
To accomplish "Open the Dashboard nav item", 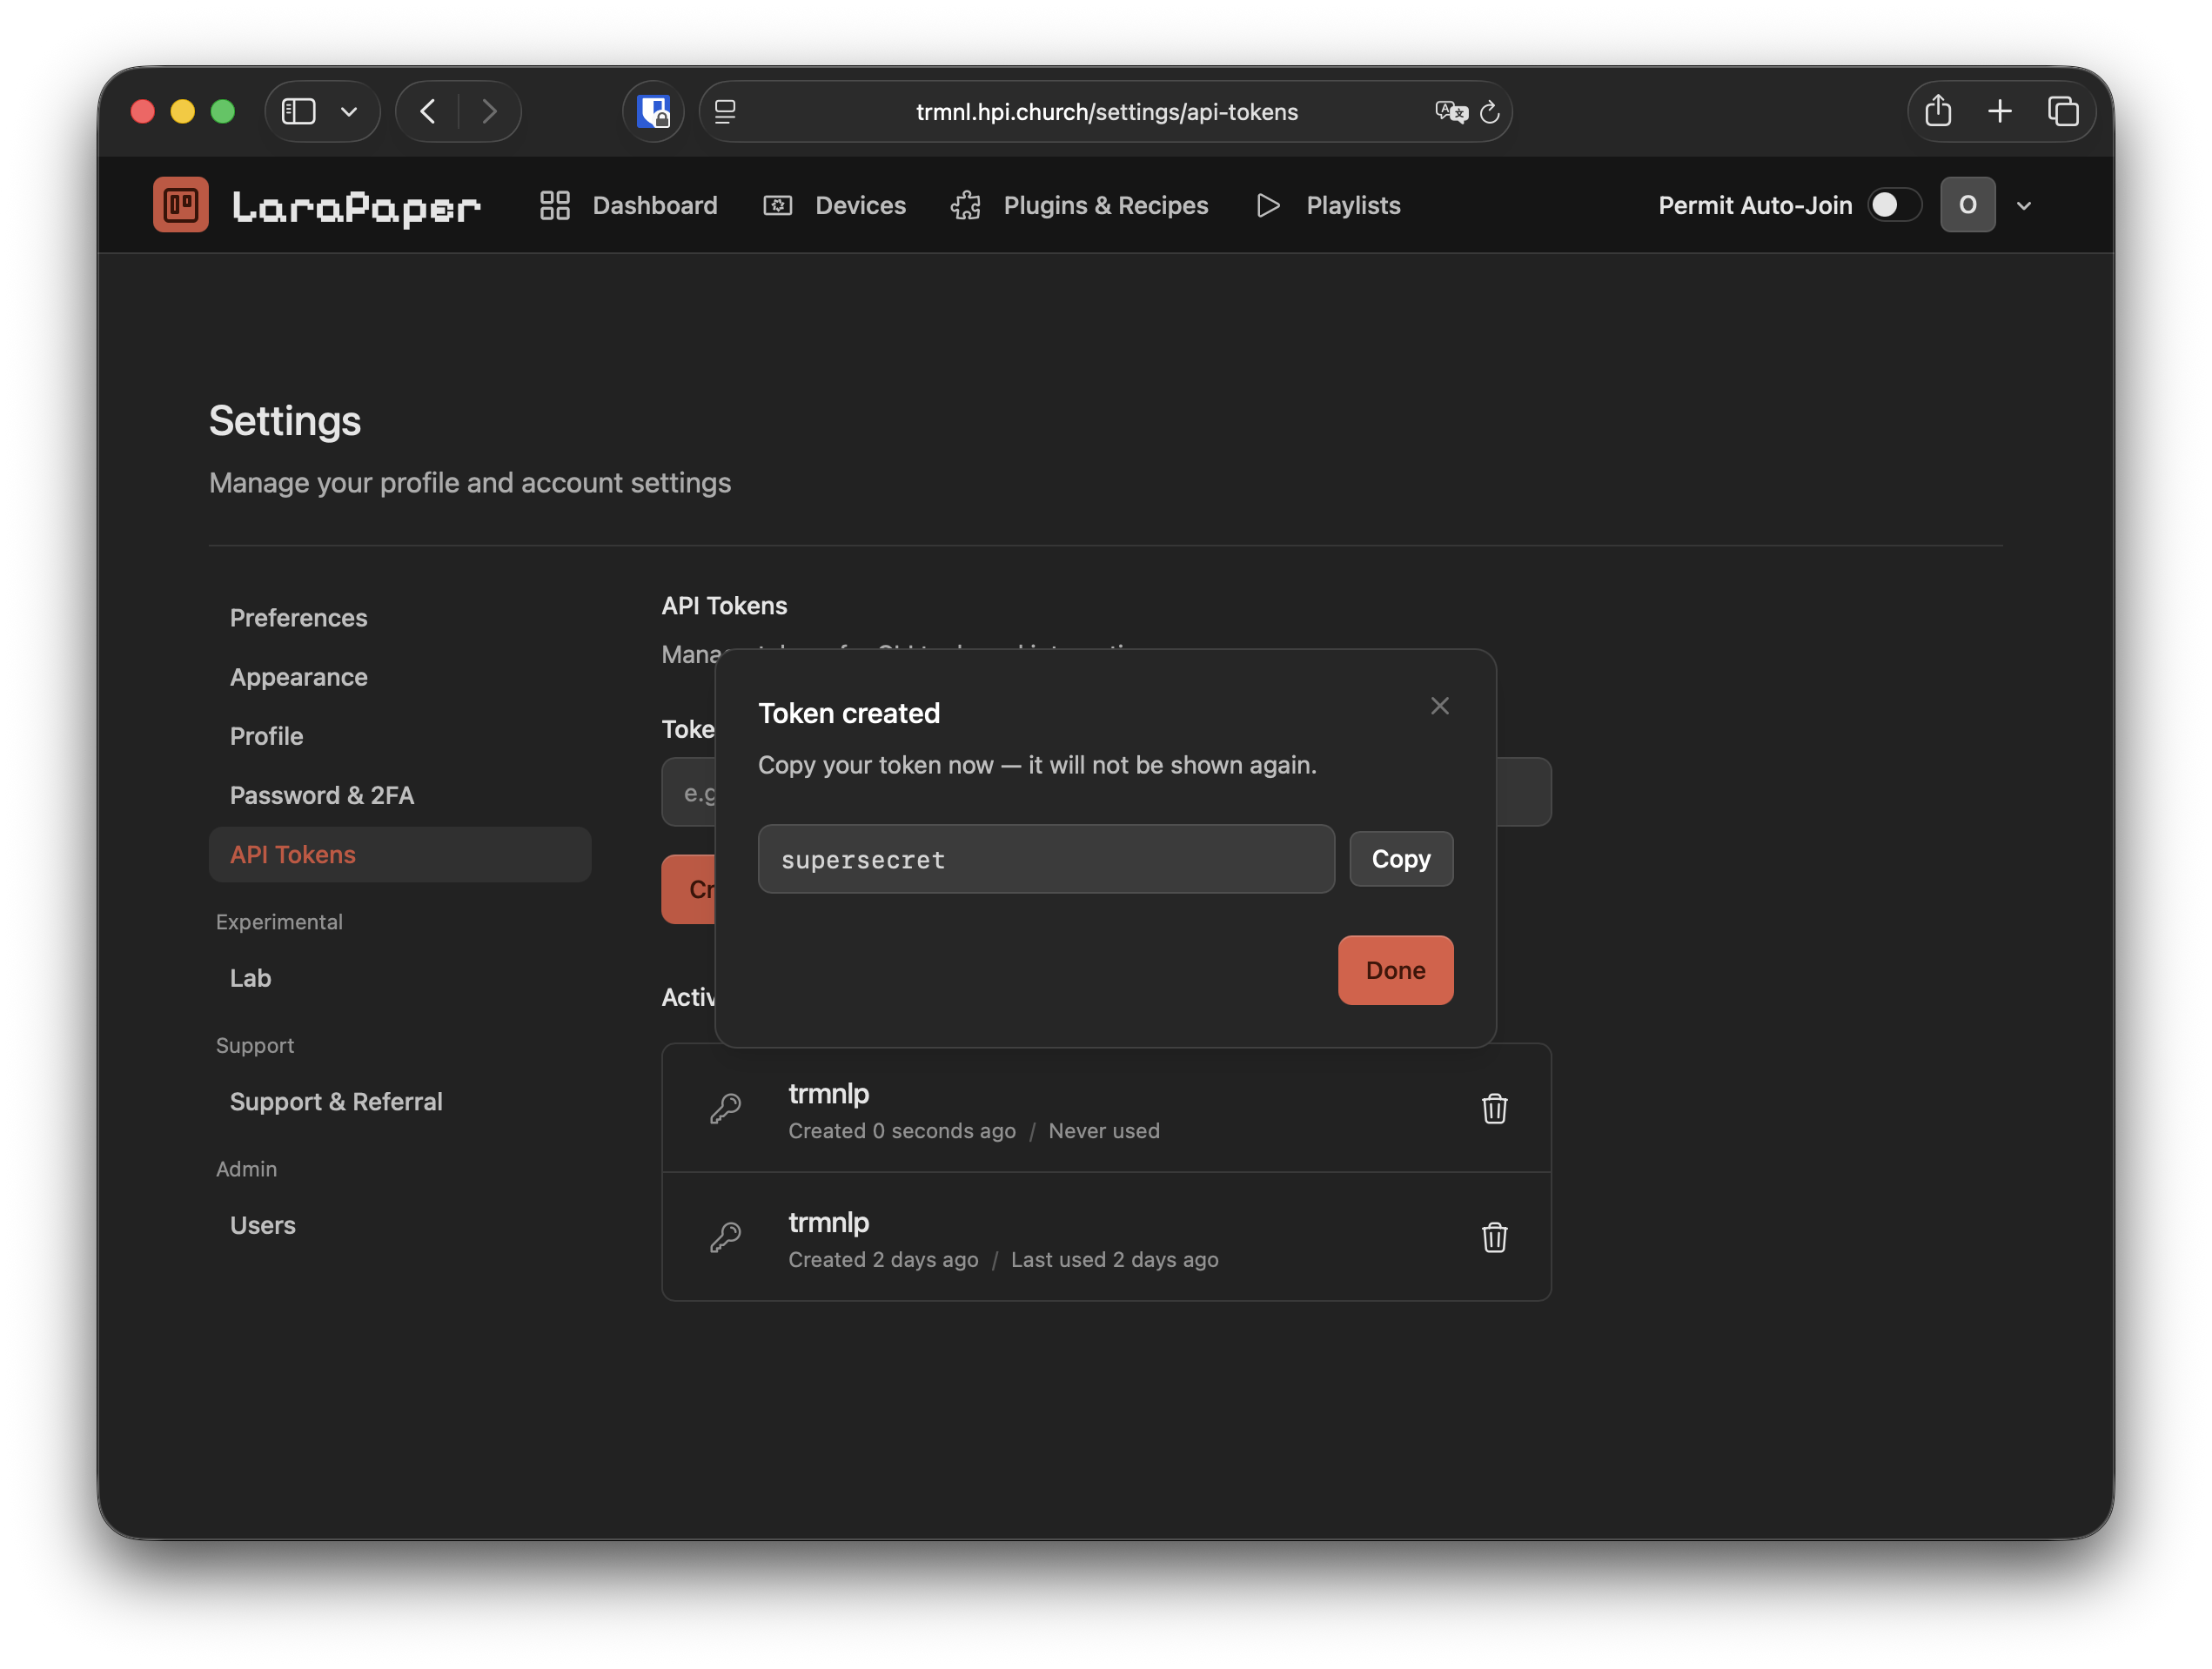I will click(629, 205).
